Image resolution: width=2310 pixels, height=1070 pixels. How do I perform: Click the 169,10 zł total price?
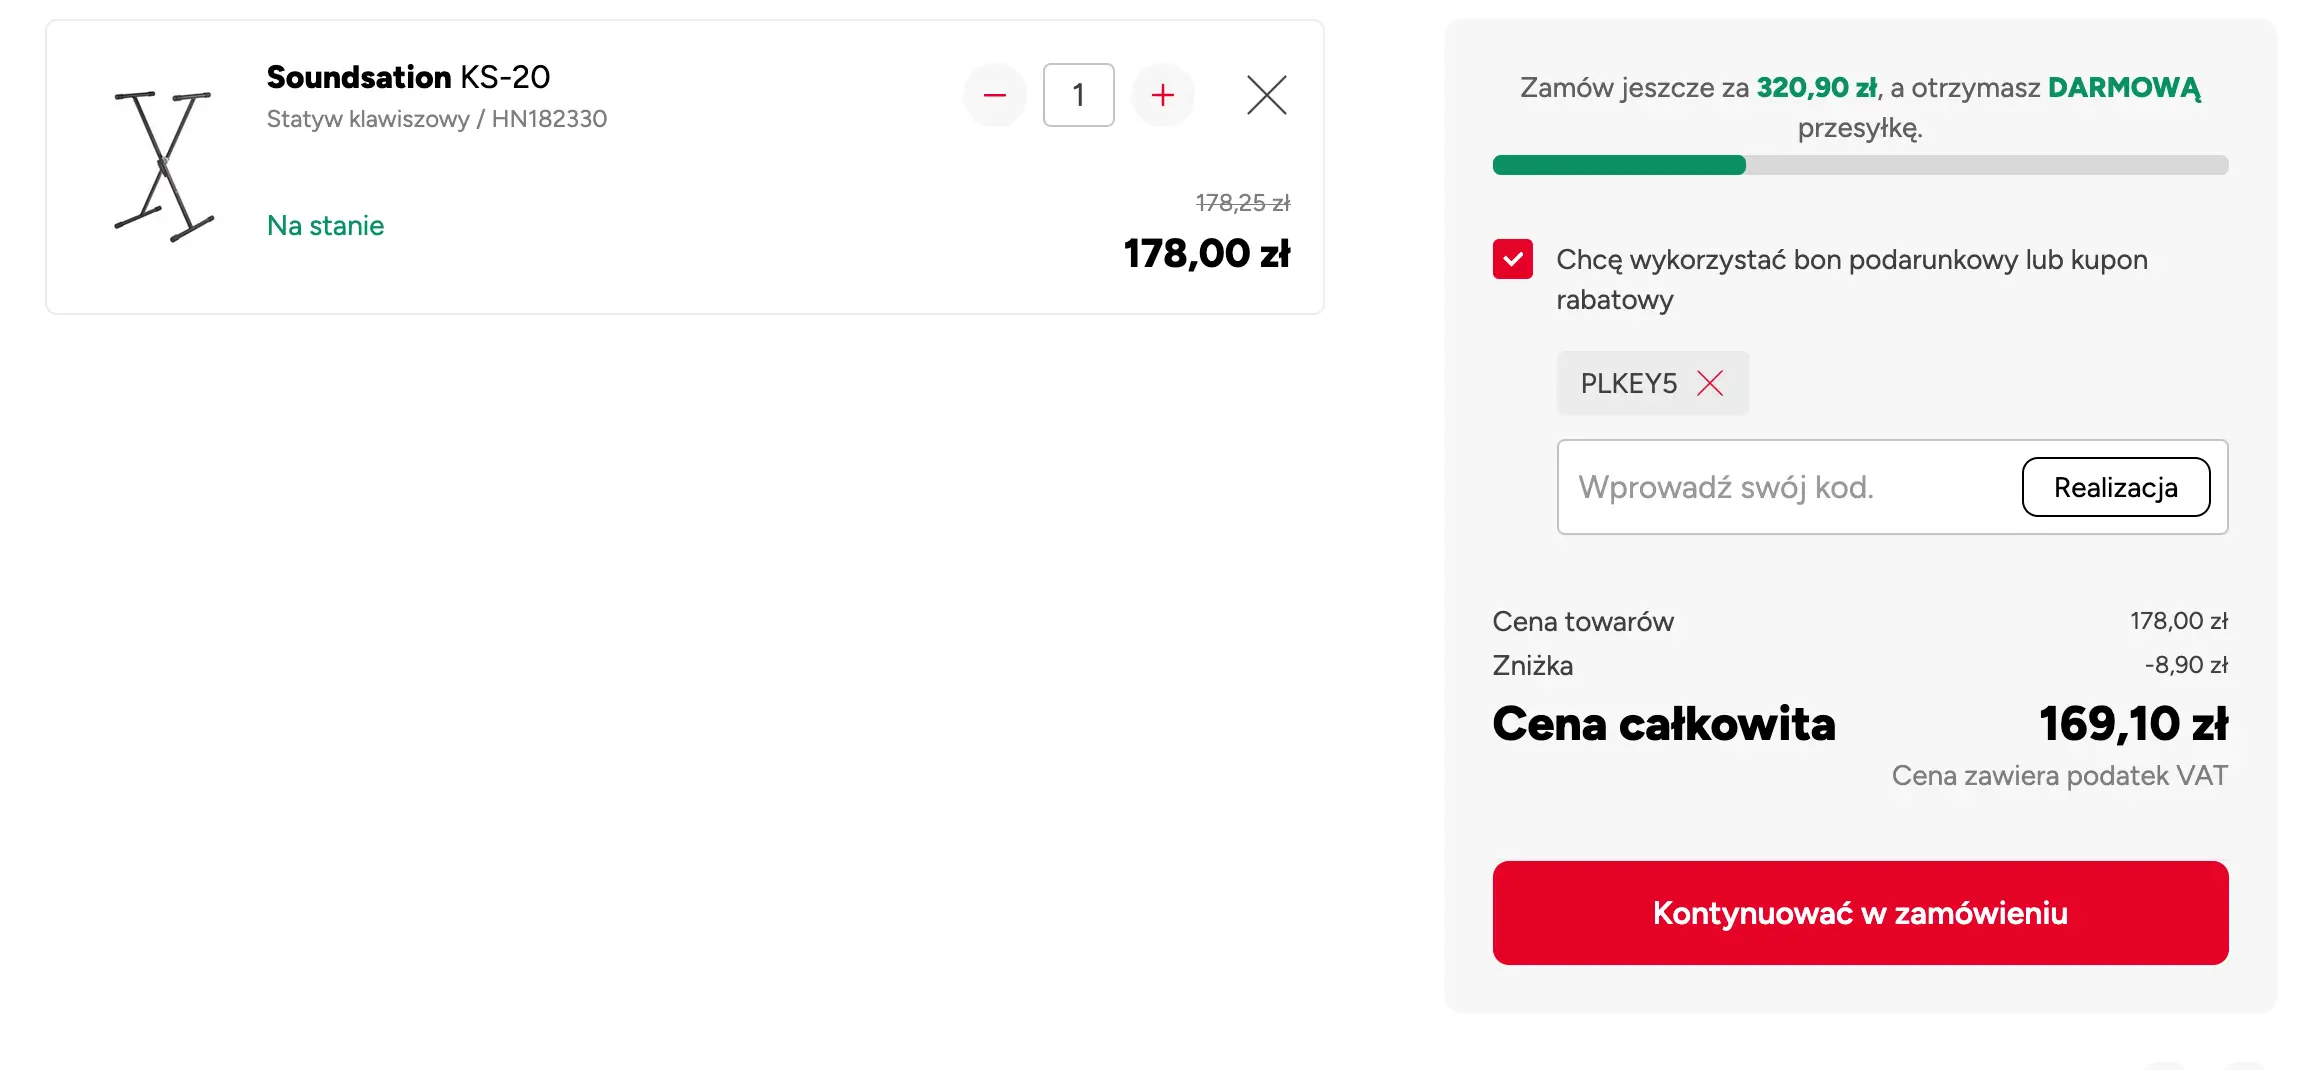(2133, 724)
